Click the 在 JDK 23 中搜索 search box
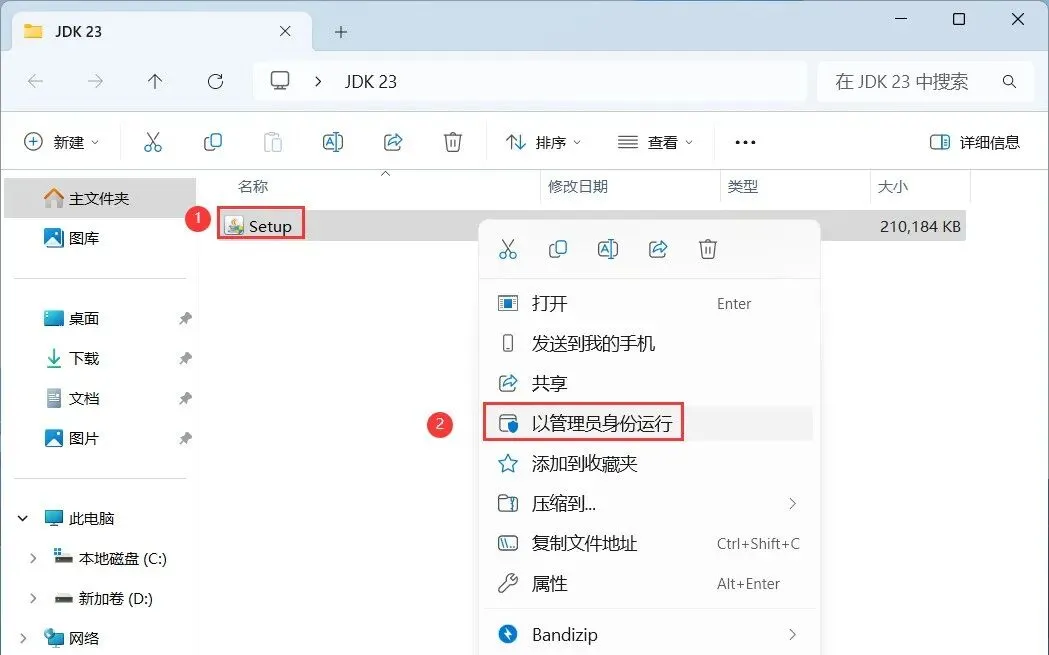The height and width of the screenshot is (655, 1049). point(926,82)
